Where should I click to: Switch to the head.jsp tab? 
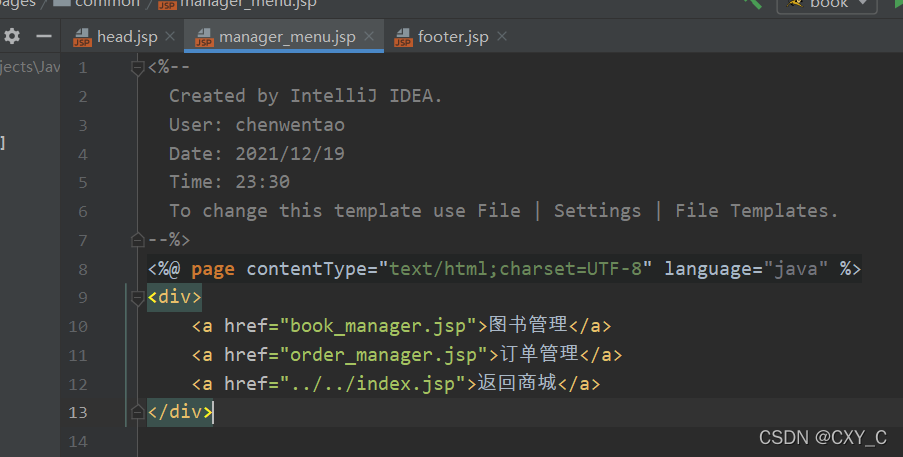click(x=127, y=37)
